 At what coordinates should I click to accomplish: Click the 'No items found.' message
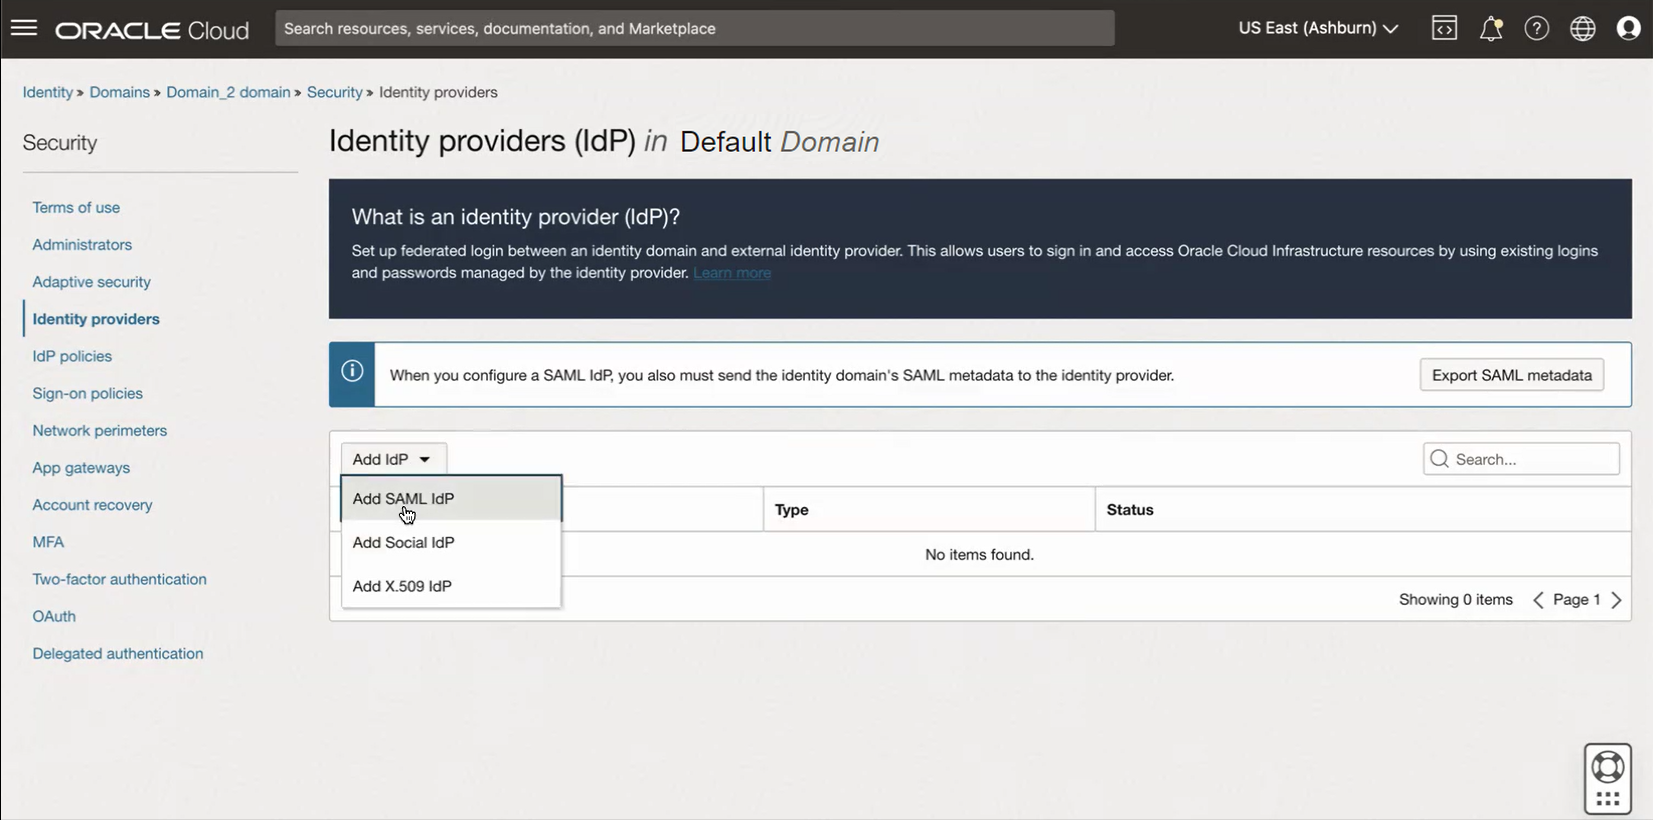(x=979, y=554)
